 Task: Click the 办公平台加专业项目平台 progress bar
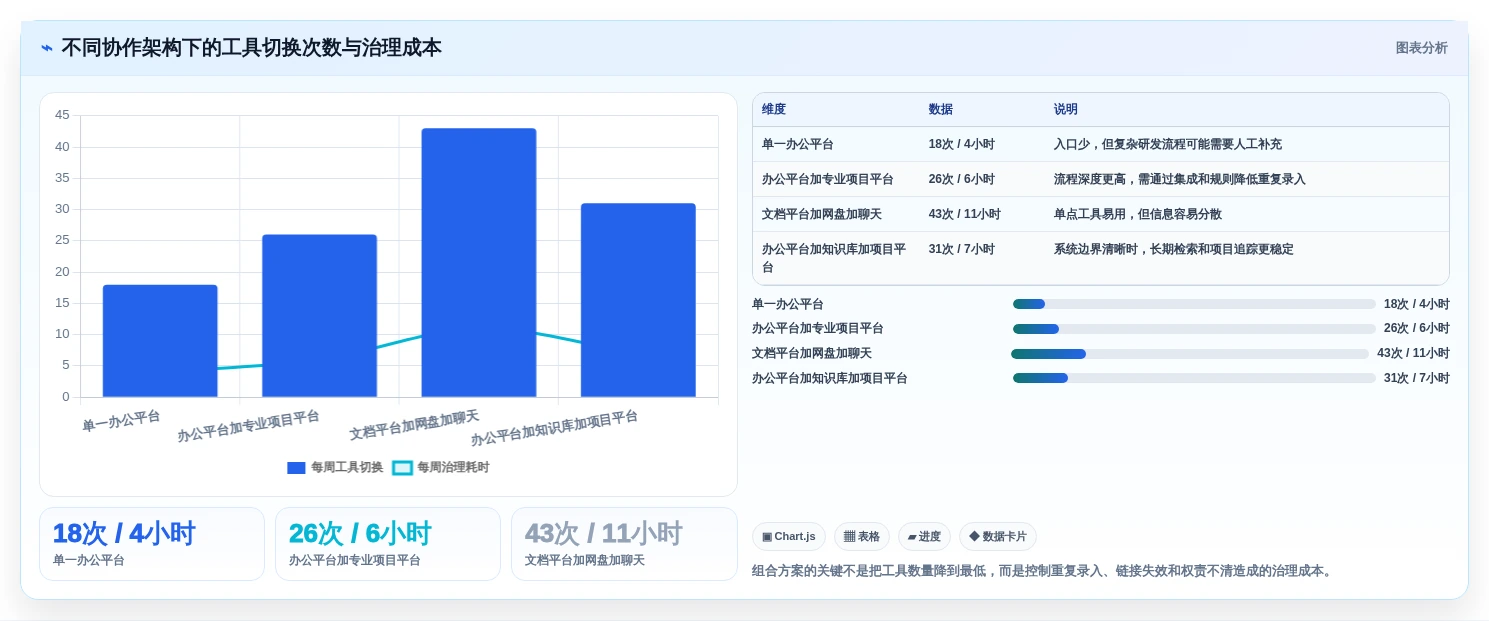coord(1194,328)
